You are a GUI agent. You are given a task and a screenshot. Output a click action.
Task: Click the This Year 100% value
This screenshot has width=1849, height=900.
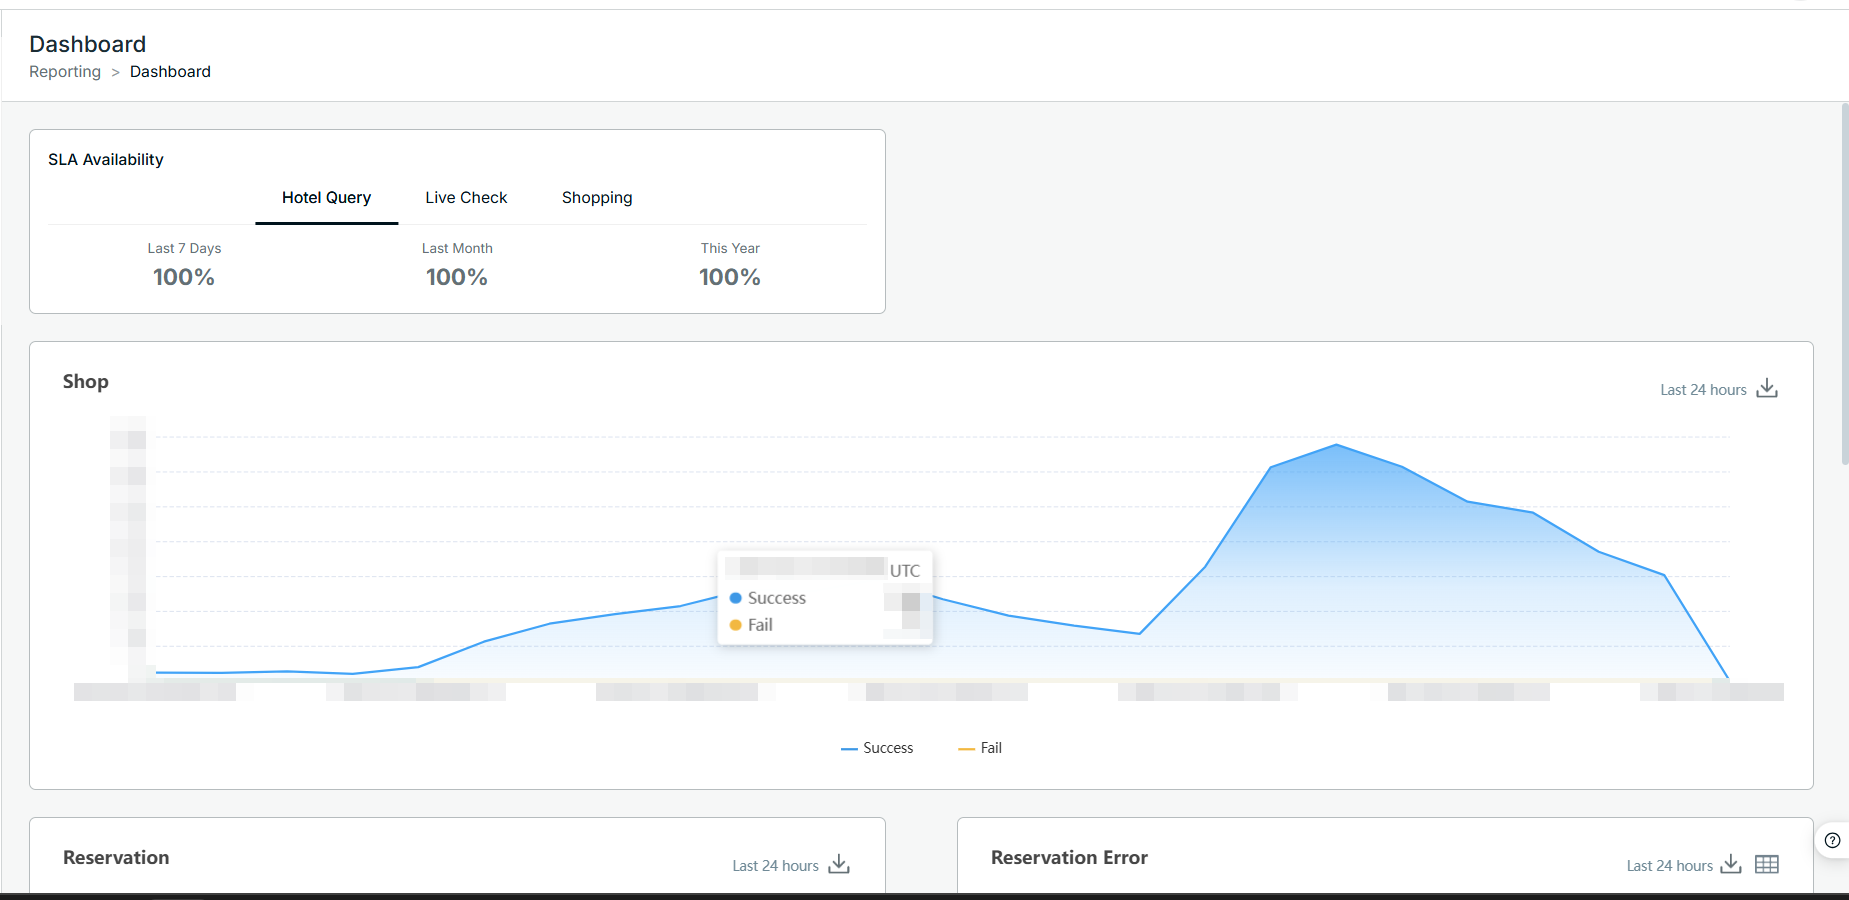pos(730,277)
